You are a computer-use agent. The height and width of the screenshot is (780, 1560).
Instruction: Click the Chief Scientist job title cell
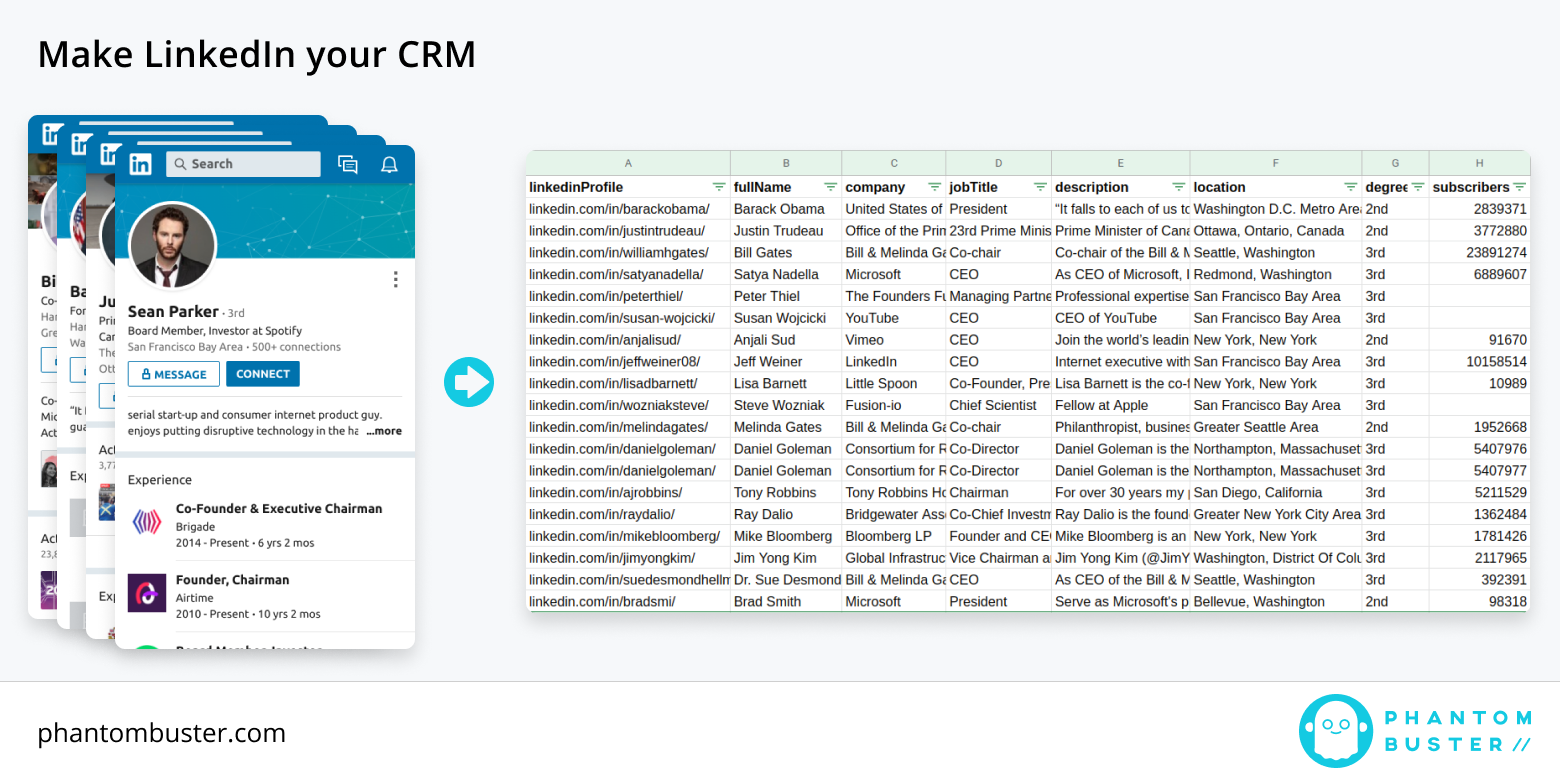coord(998,405)
